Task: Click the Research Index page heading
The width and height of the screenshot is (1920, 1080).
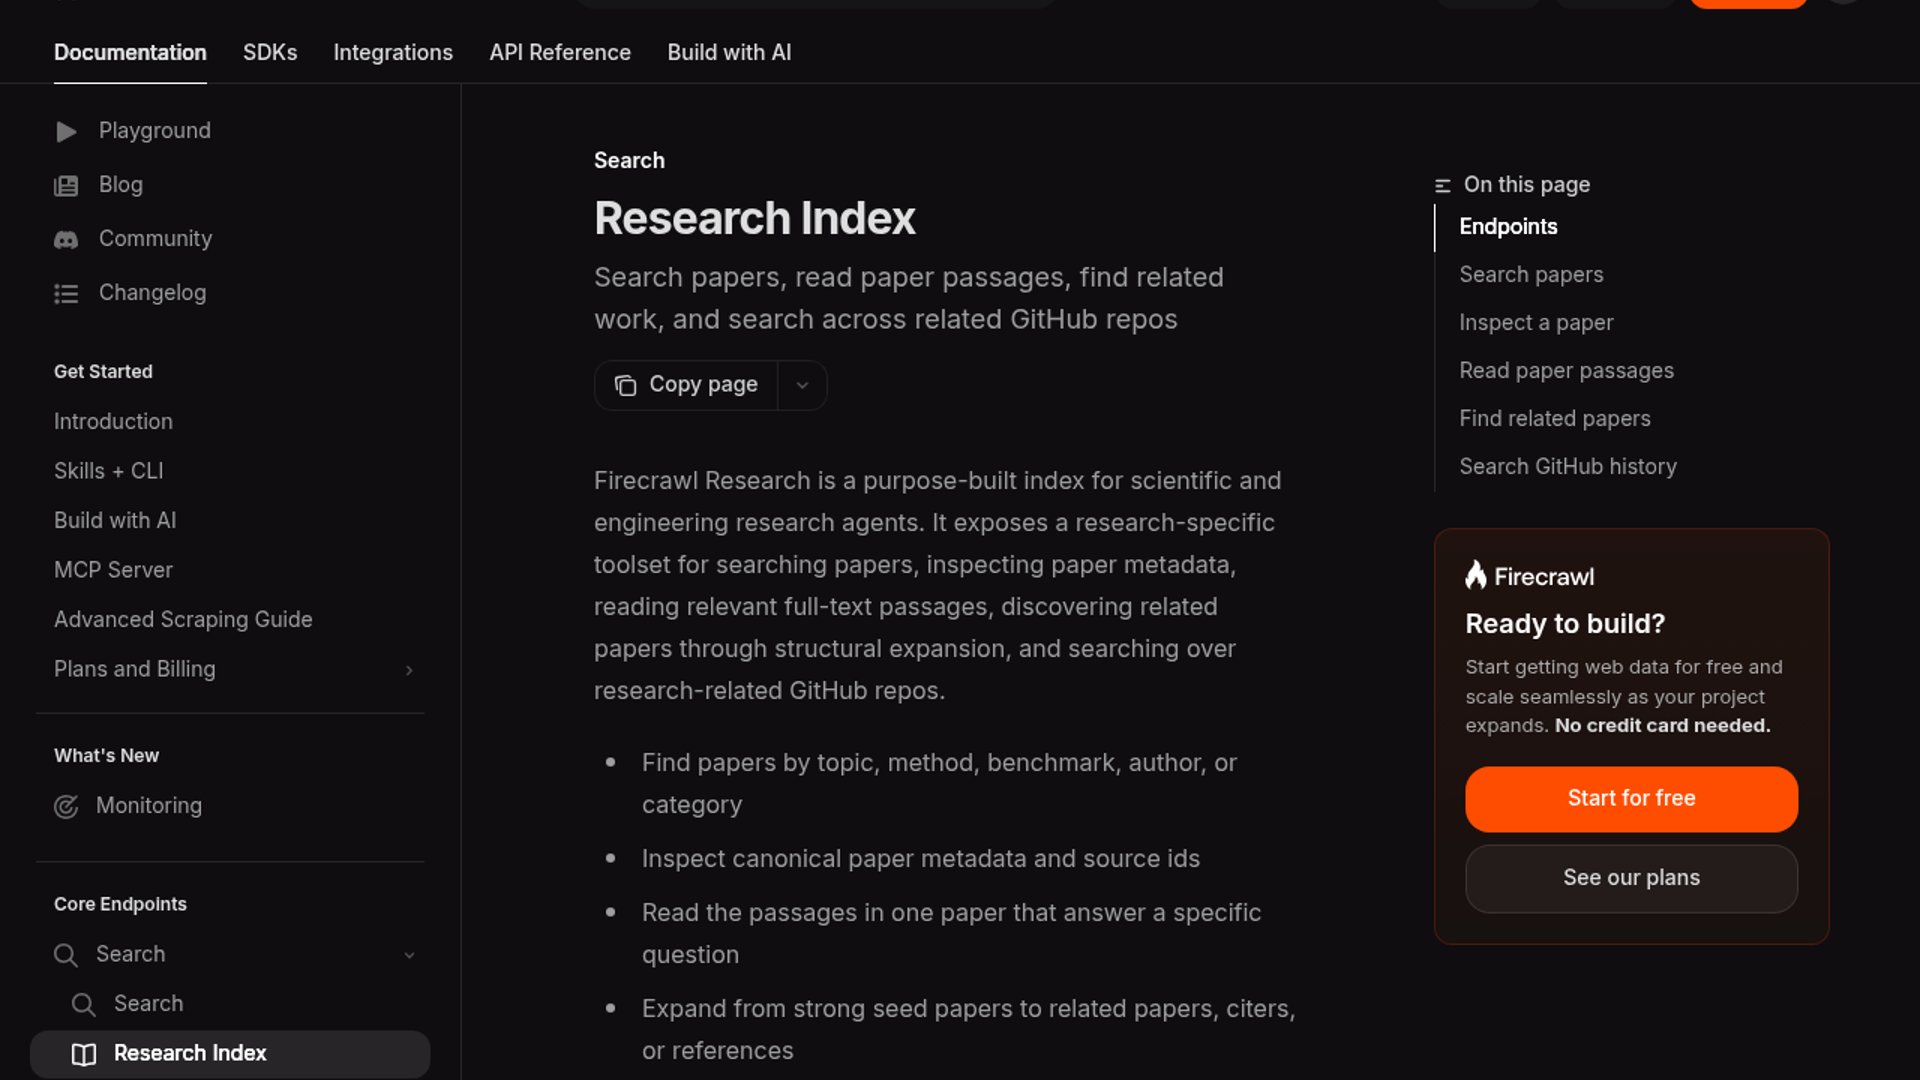Action: 755,219
